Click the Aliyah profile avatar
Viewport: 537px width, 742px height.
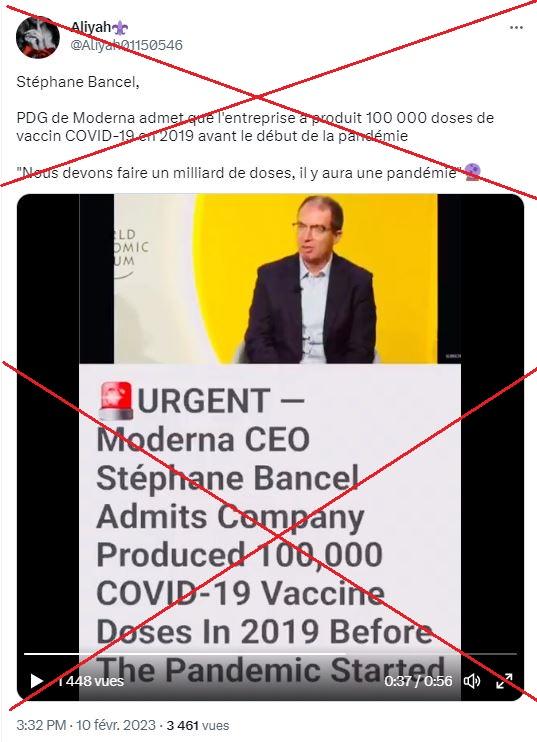[x=37, y=37]
